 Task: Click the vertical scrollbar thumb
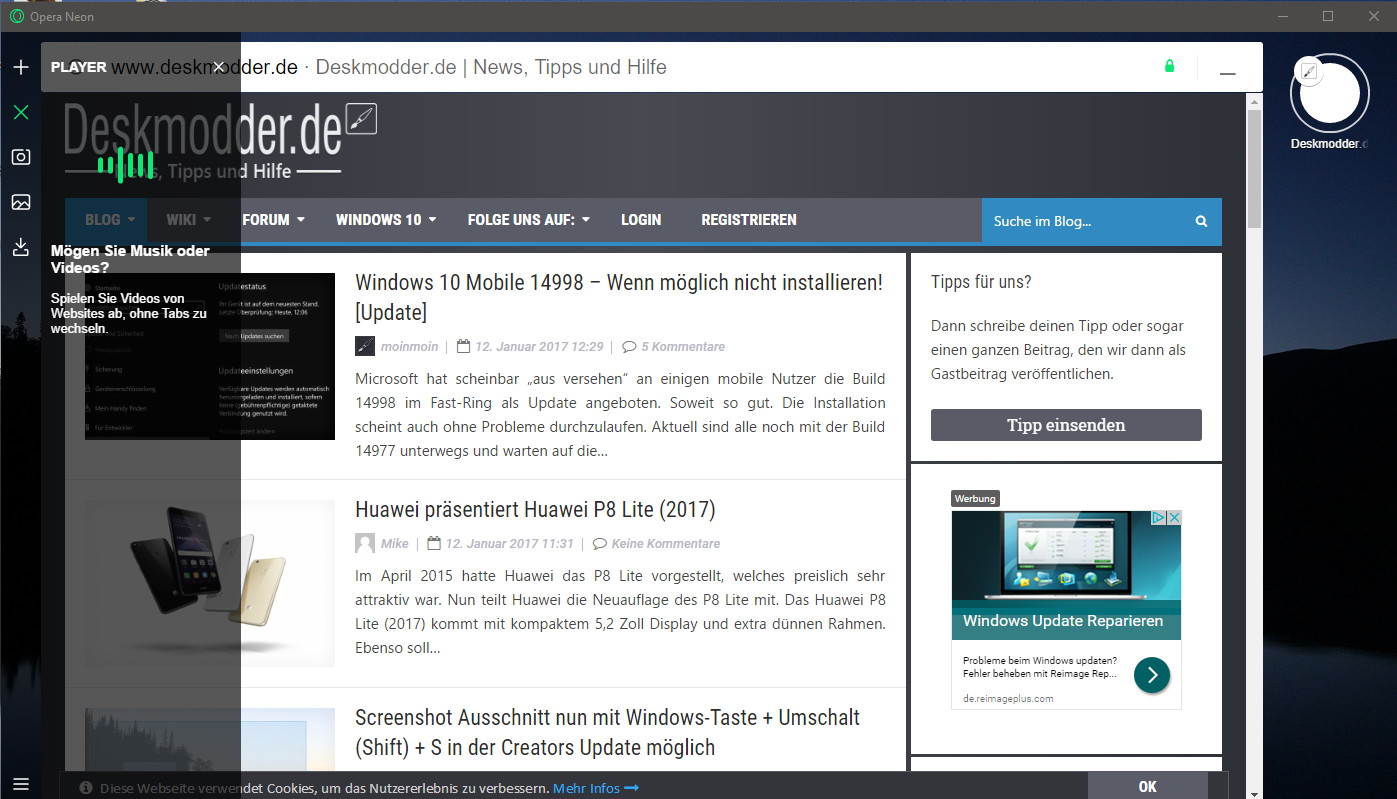[x=1254, y=168]
